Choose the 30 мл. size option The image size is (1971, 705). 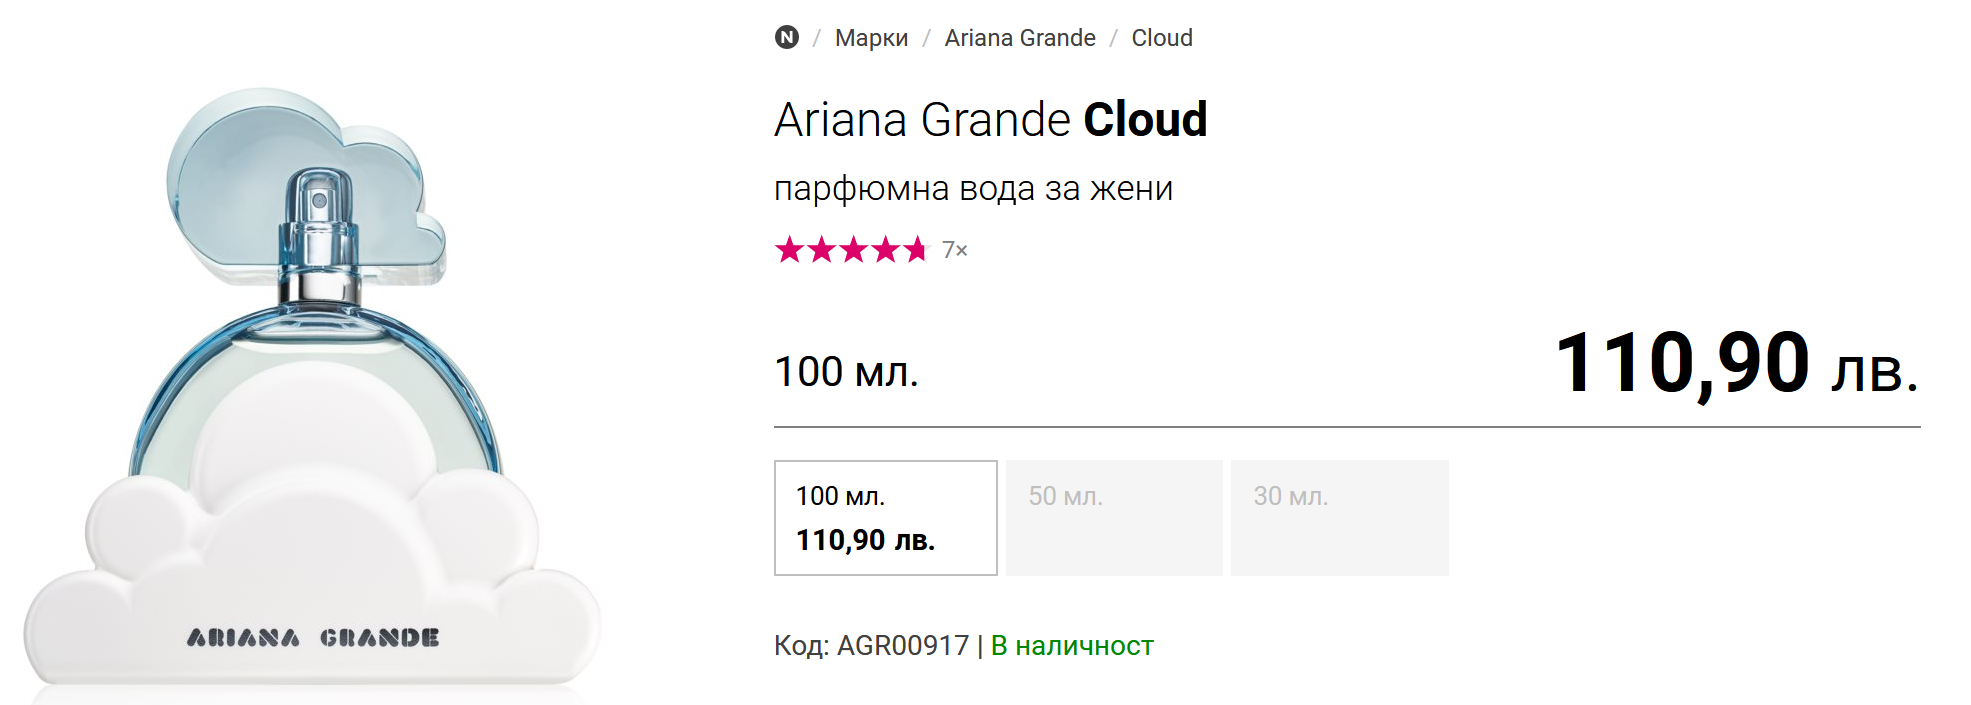coord(1339,518)
